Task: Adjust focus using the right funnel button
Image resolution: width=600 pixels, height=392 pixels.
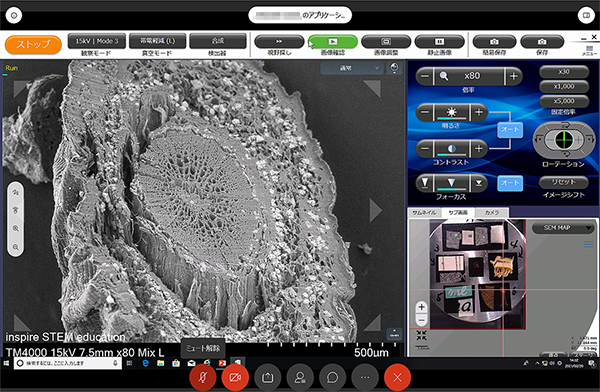Action: click(x=479, y=183)
